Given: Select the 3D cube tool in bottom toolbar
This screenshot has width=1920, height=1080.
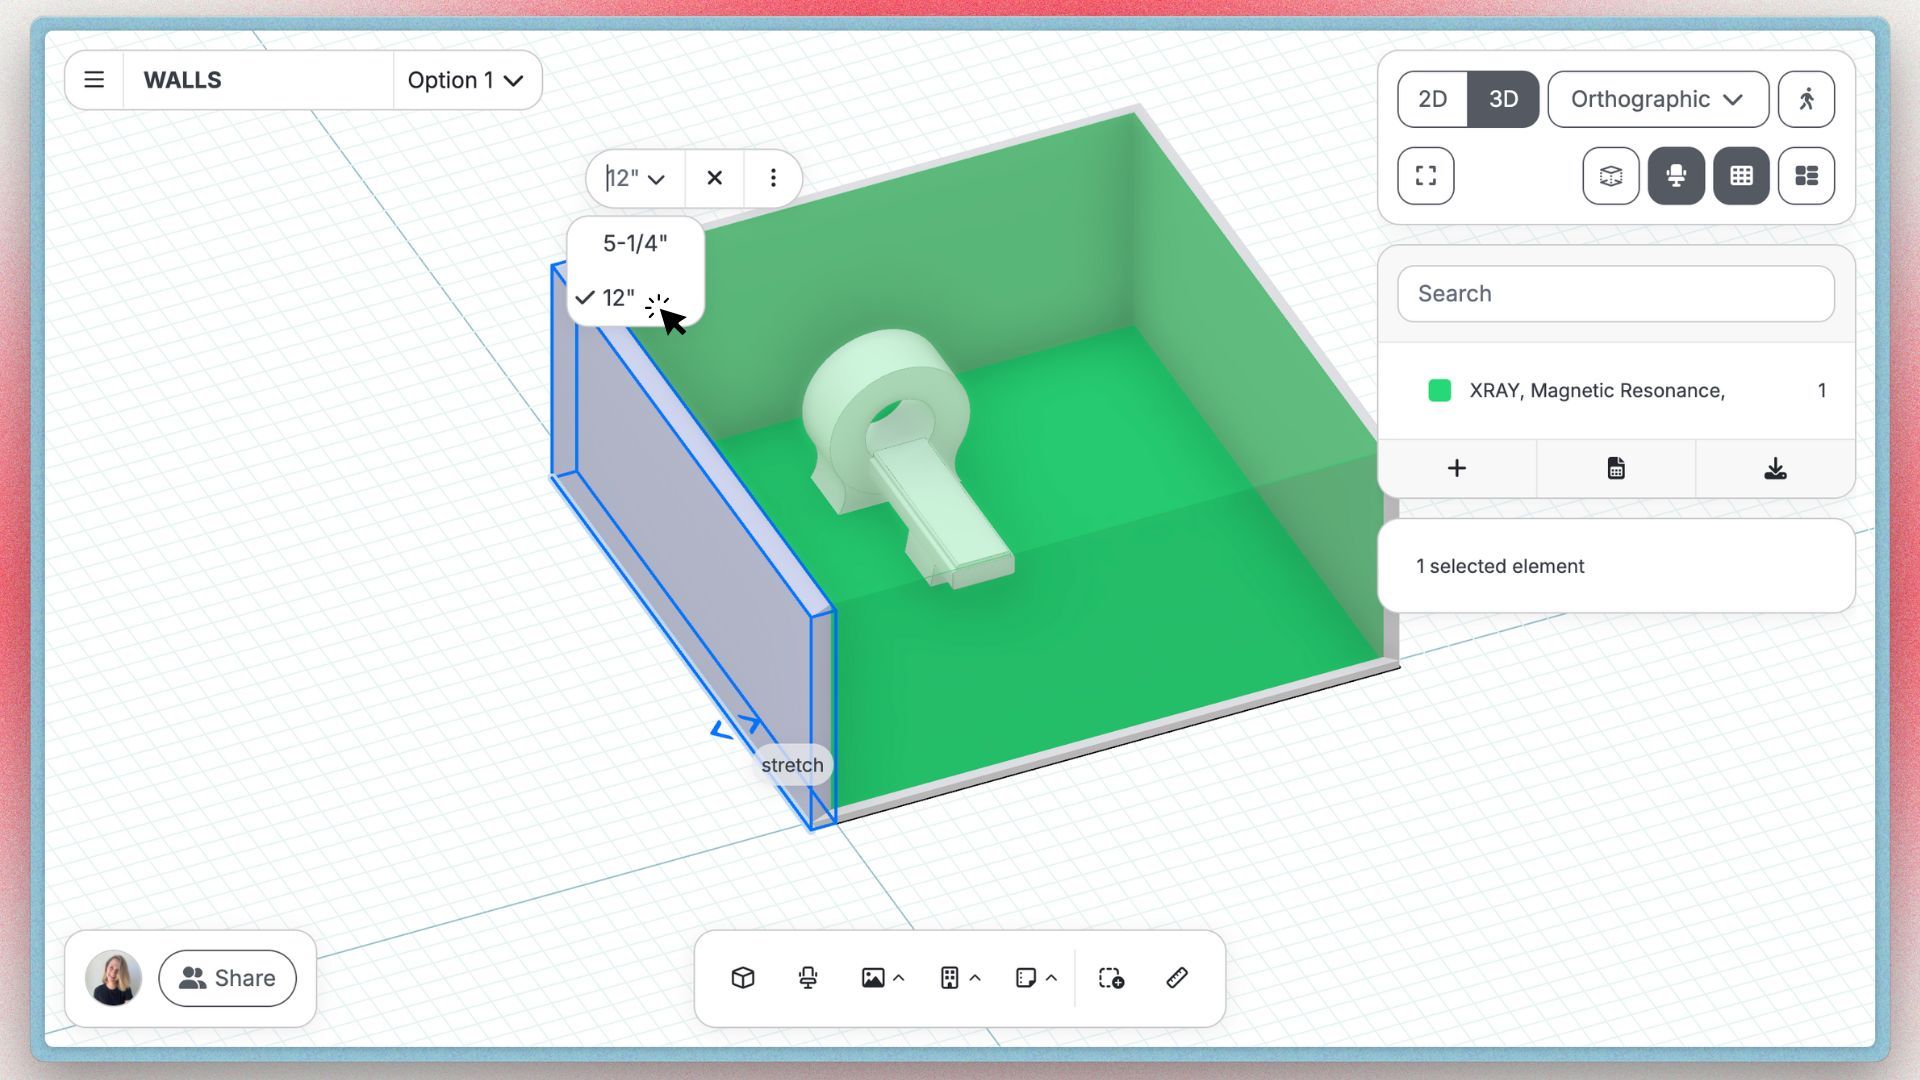Looking at the screenshot, I should point(742,978).
